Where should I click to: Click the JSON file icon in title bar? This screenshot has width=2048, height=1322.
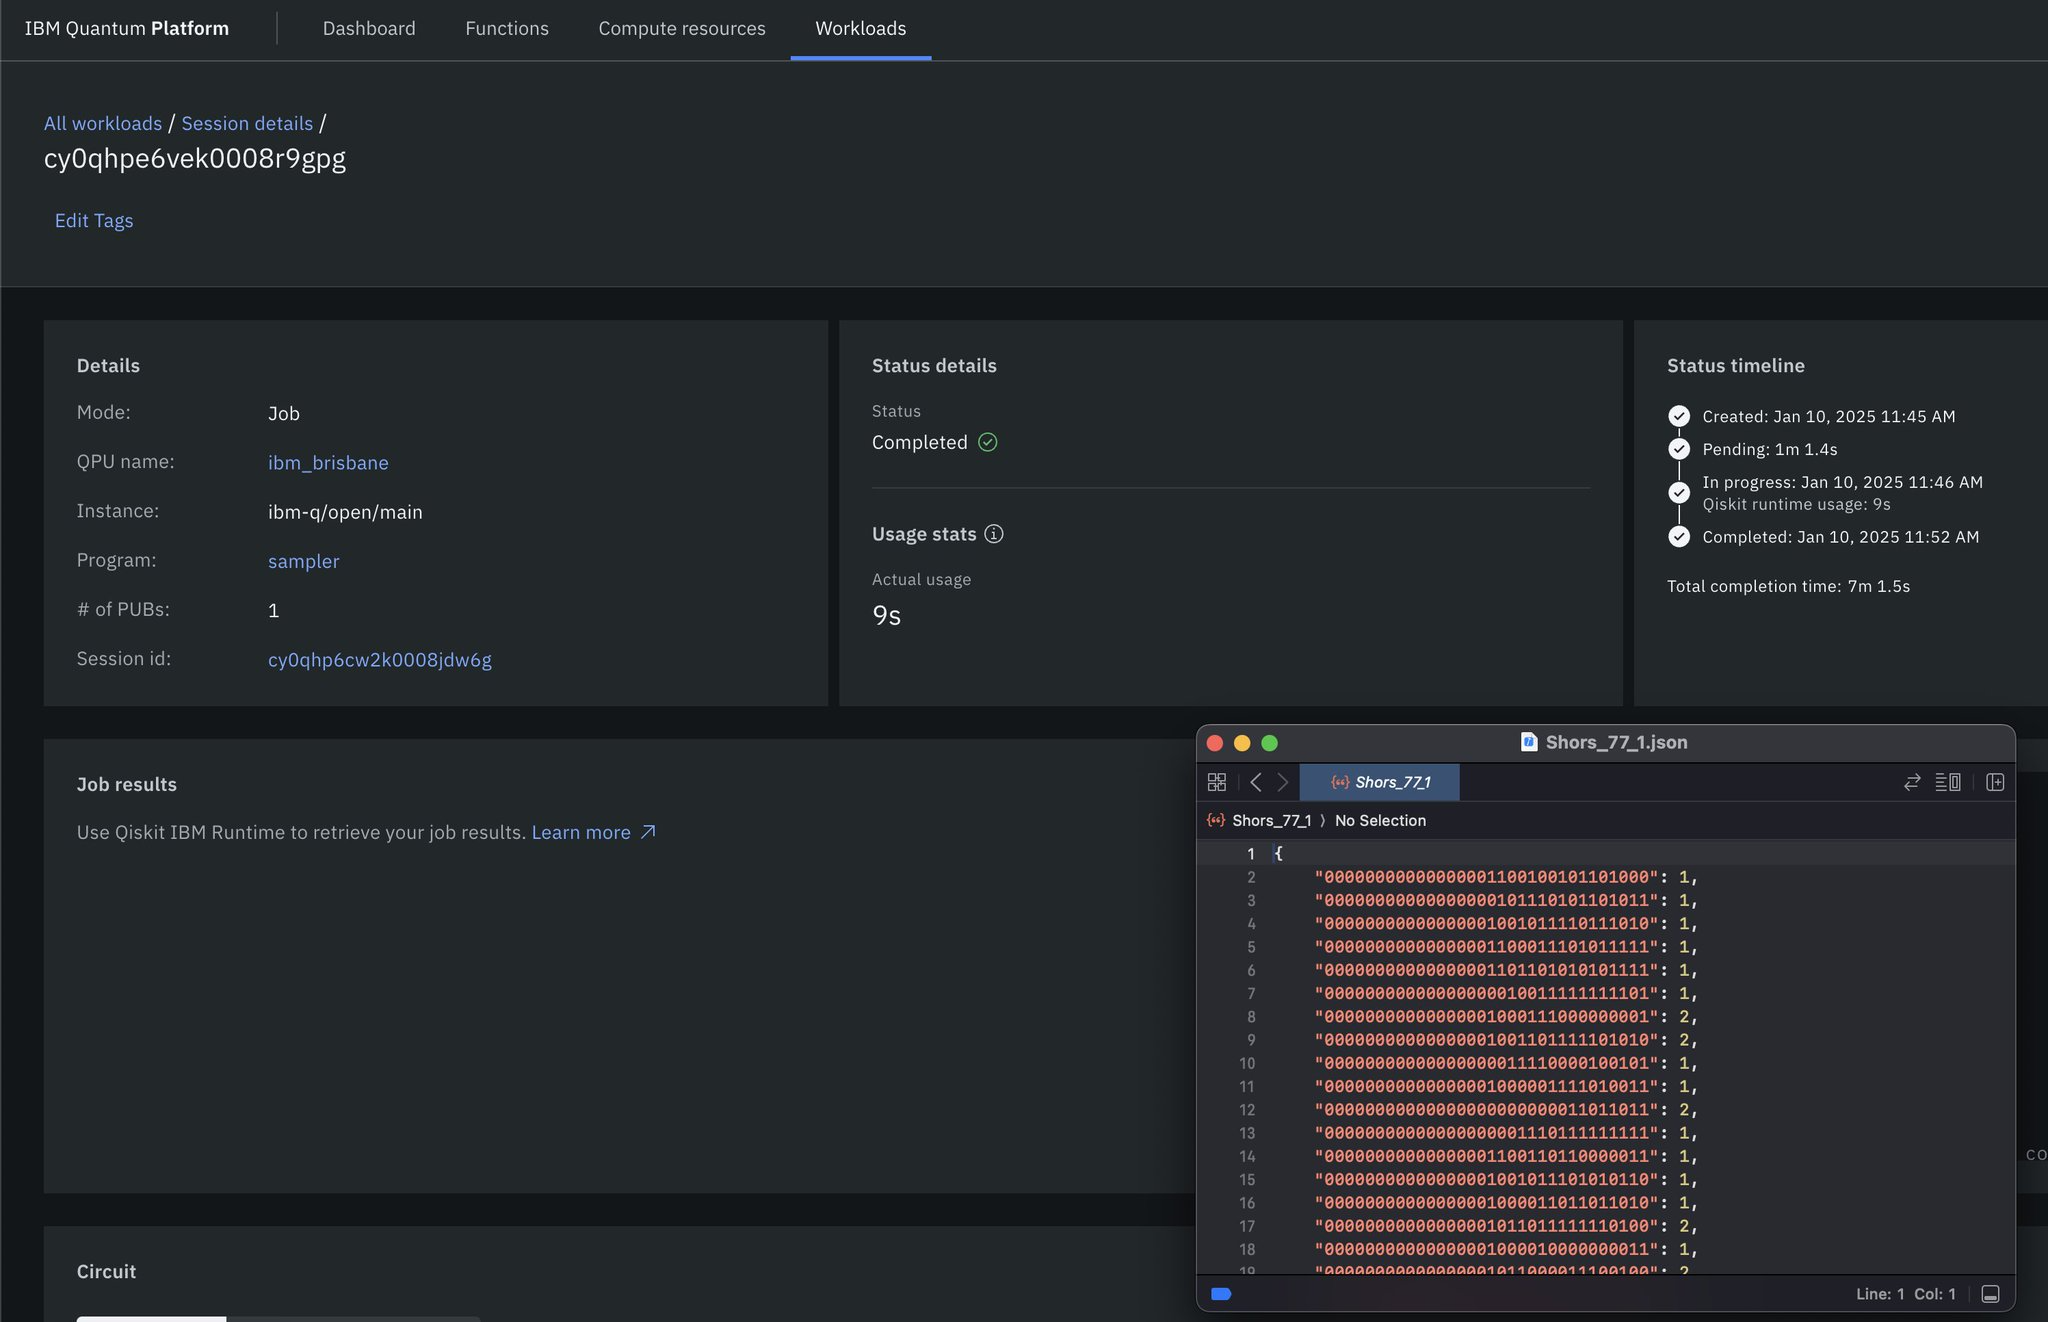tap(1529, 742)
